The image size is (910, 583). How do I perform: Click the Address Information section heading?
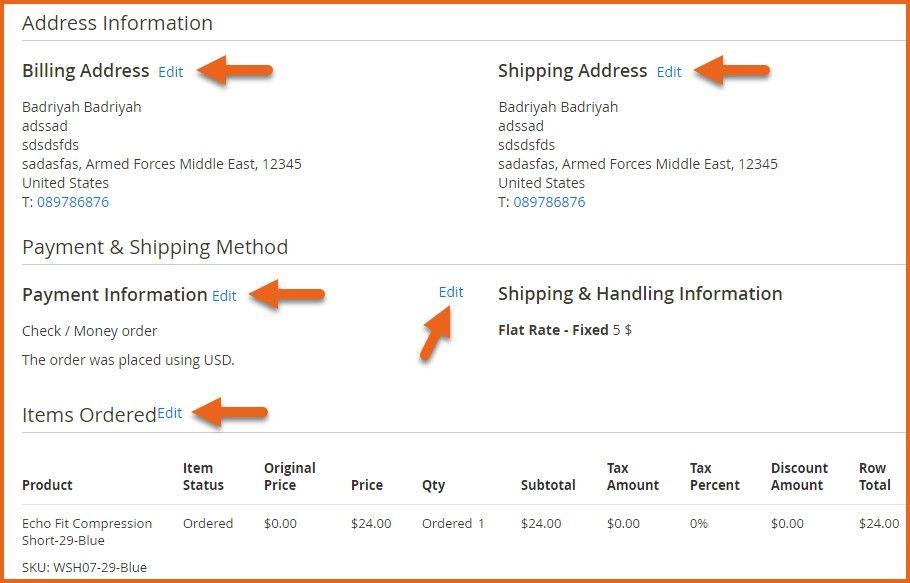click(117, 23)
